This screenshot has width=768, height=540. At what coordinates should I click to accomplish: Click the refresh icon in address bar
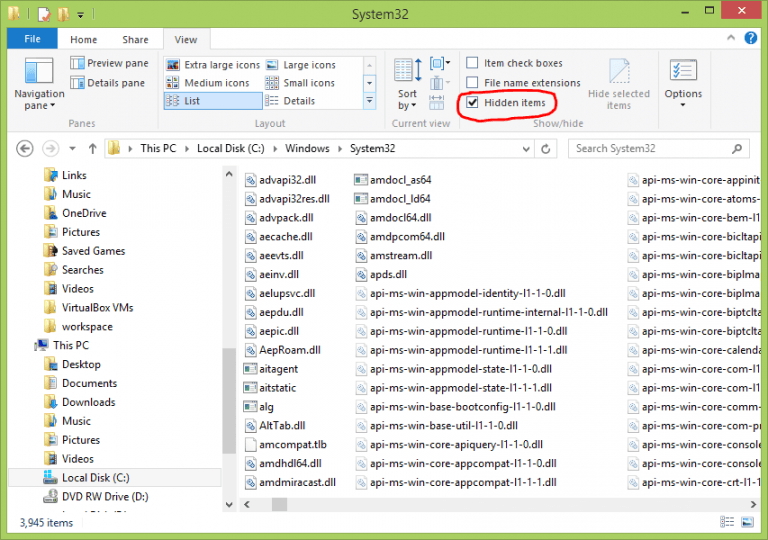point(545,148)
